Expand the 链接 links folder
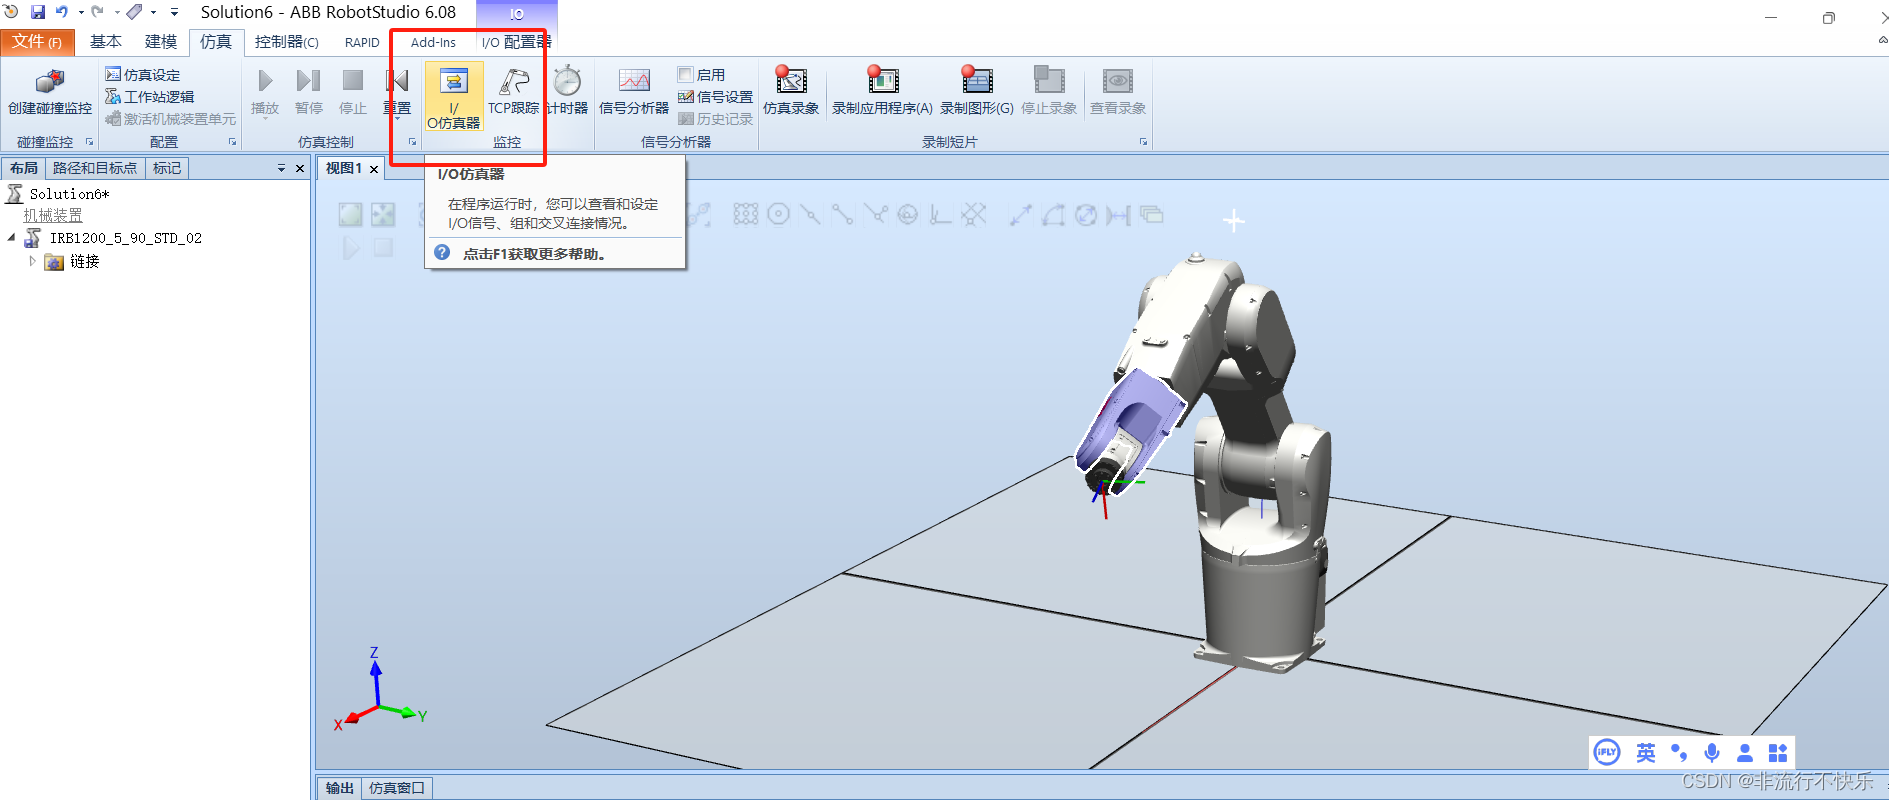1889x800 pixels. pyautogui.click(x=32, y=261)
